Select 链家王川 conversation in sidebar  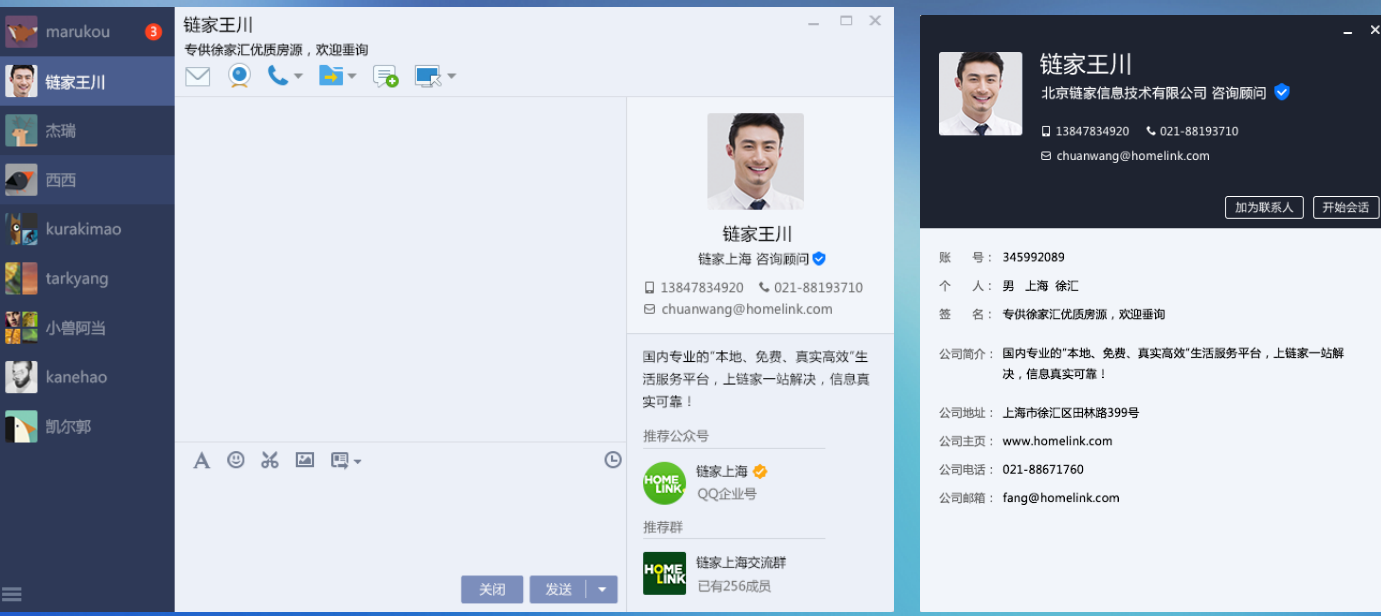[87, 82]
